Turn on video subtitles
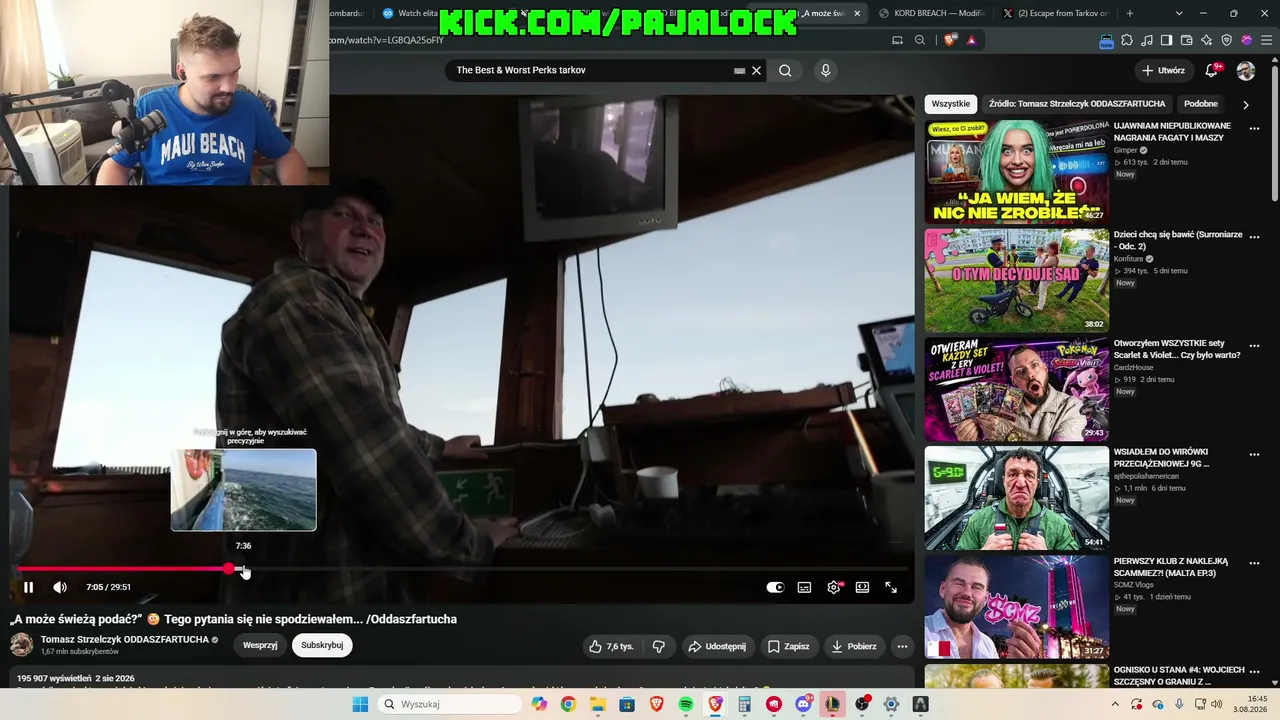1280x720 pixels. click(x=804, y=587)
